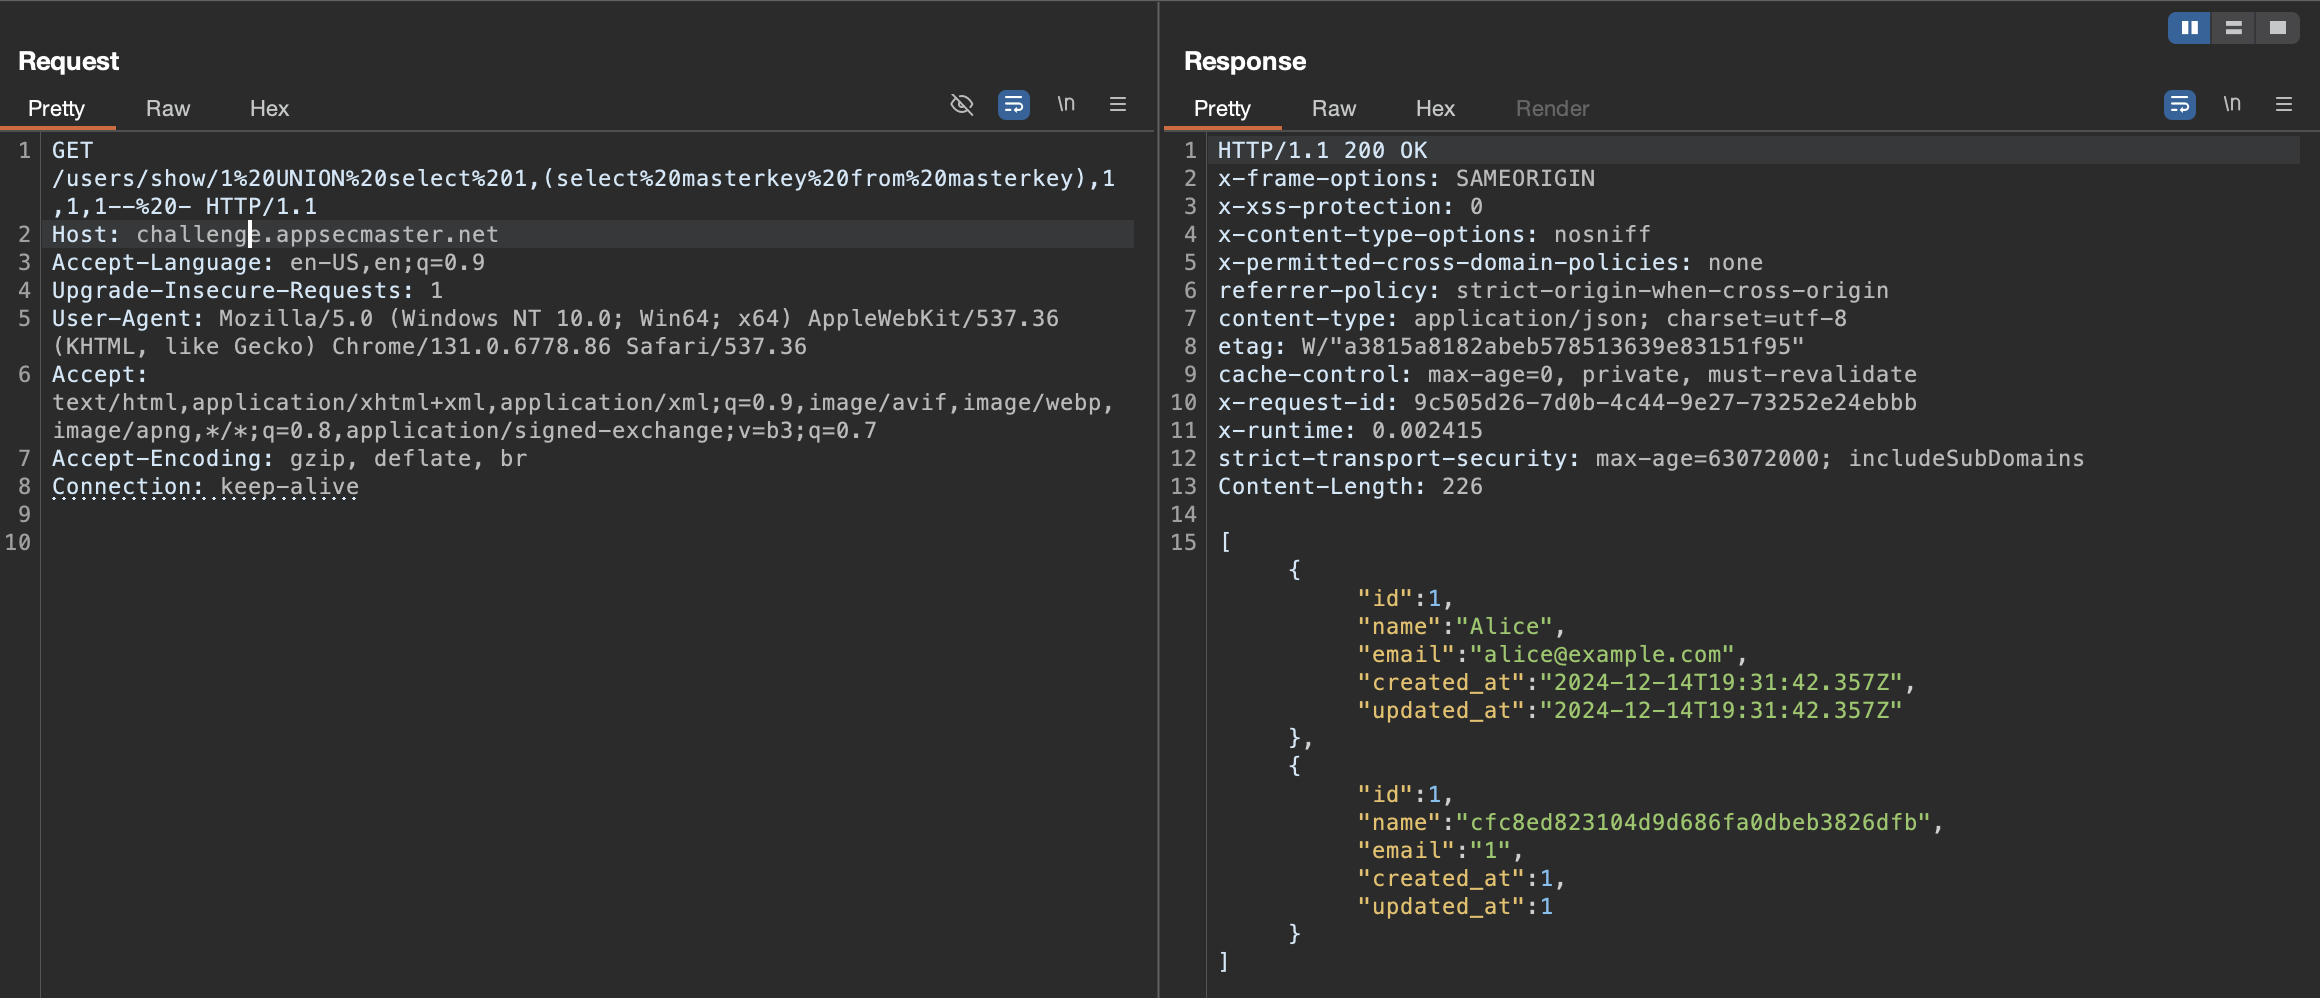Click the Host header line in request
This screenshot has width=2320, height=998.
(x=275, y=234)
